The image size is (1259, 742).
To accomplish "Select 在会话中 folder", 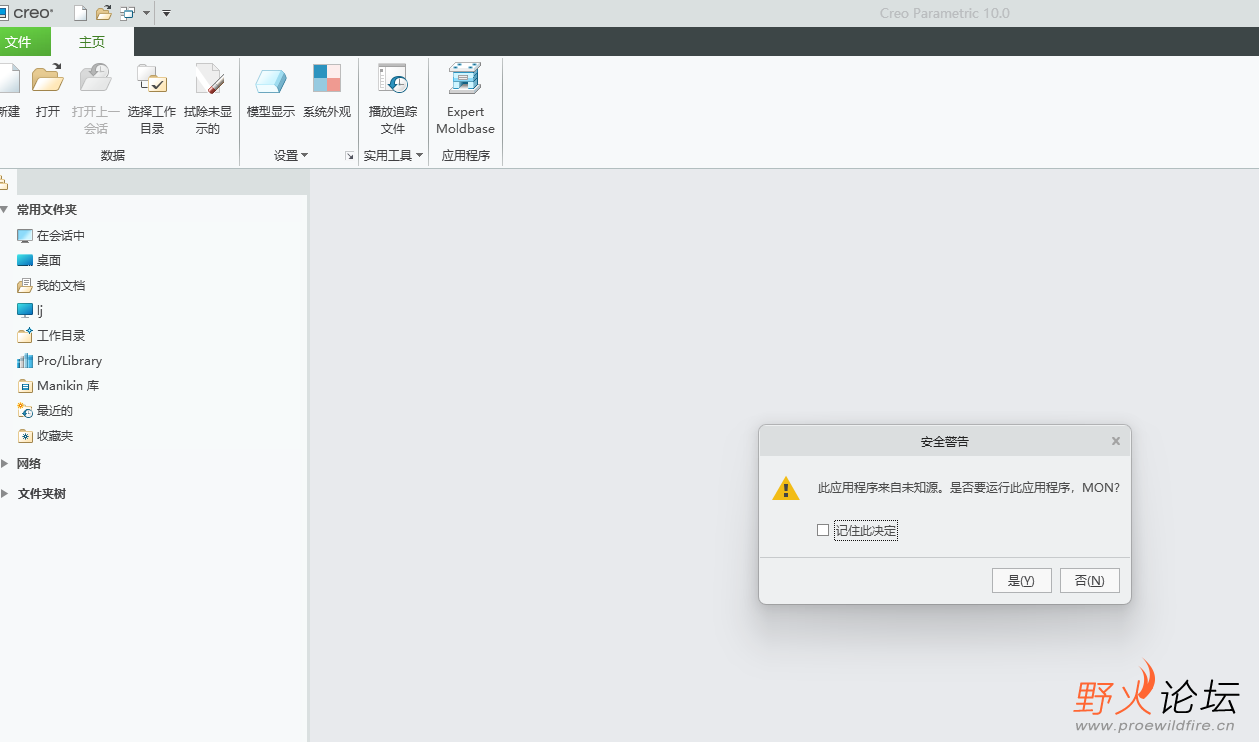I will (x=51, y=236).
